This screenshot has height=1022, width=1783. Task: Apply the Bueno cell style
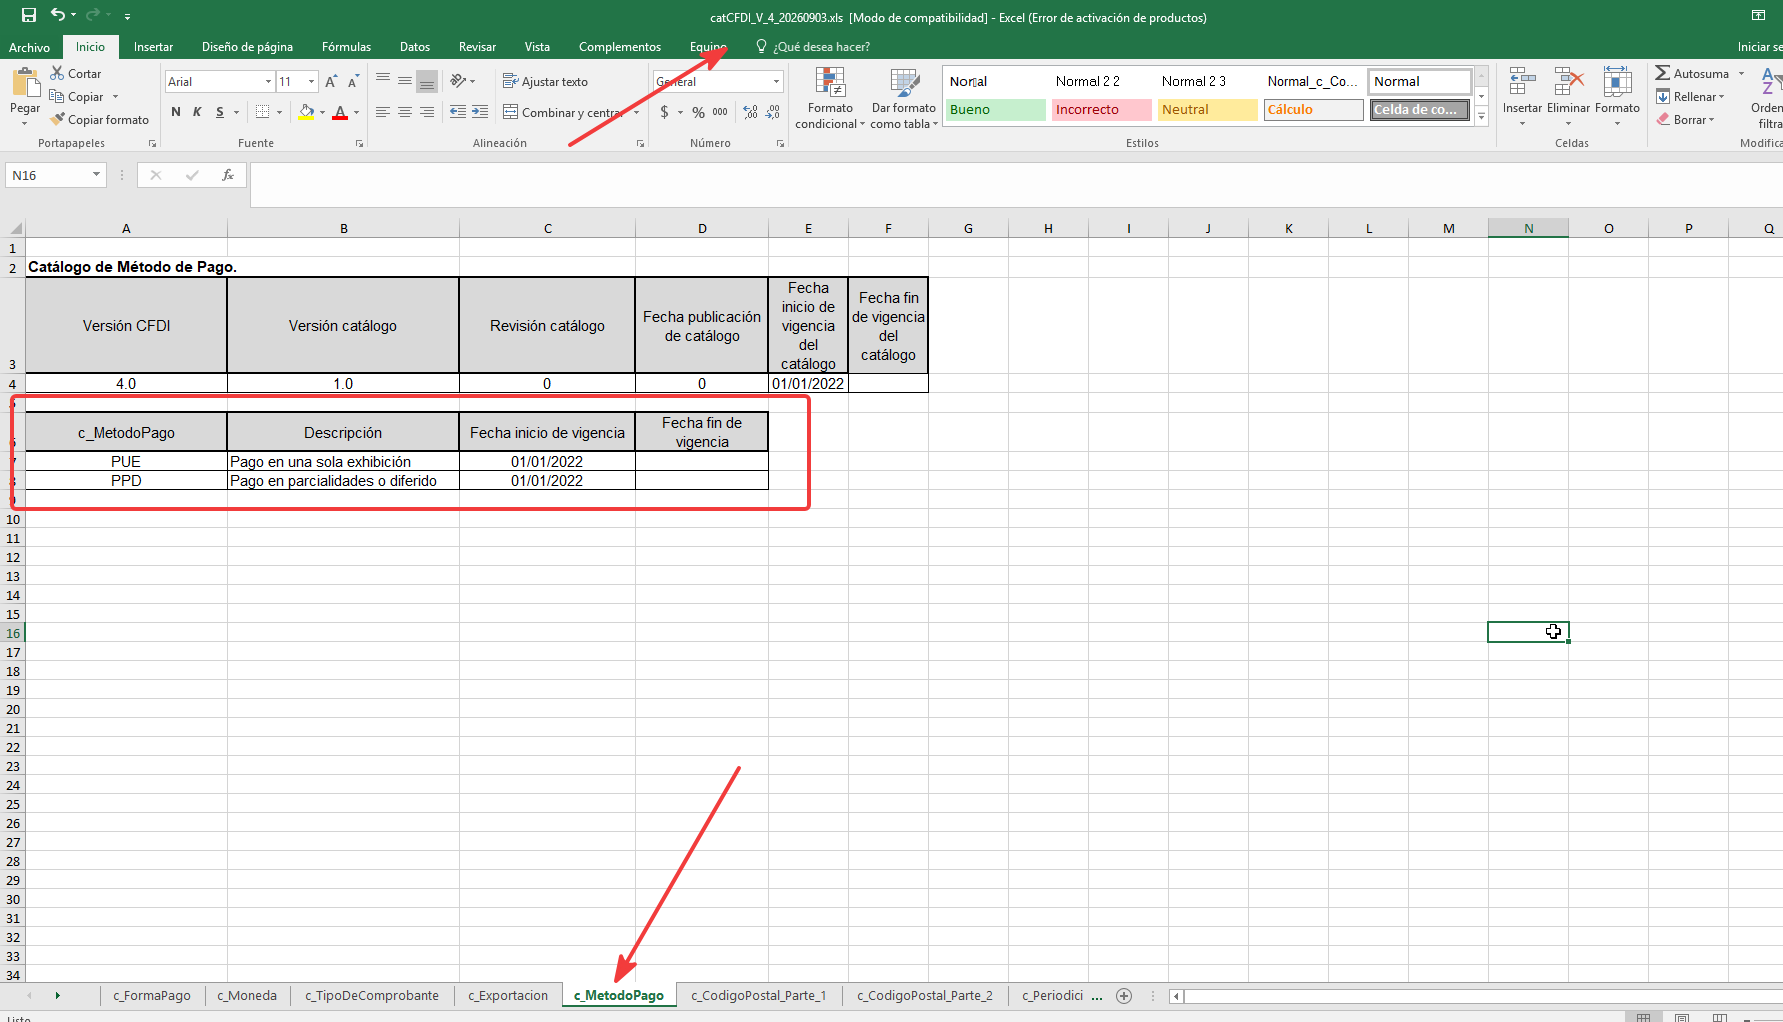996,110
